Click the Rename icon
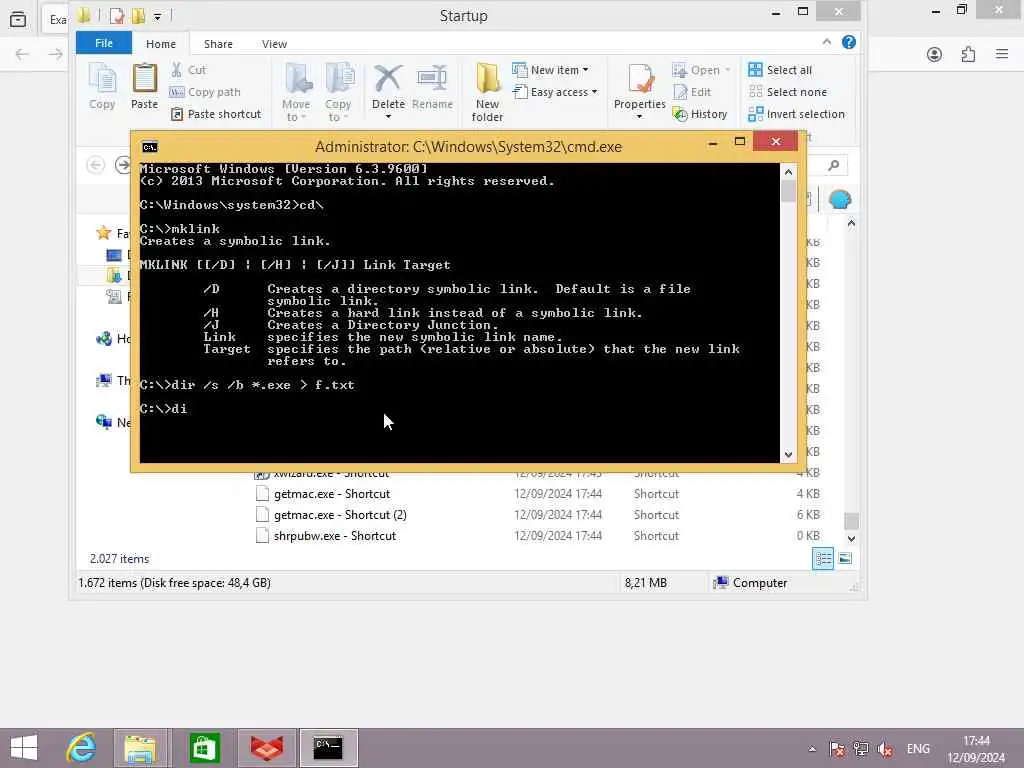Image resolution: width=1024 pixels, height=768 pixels. coord(432,86)
